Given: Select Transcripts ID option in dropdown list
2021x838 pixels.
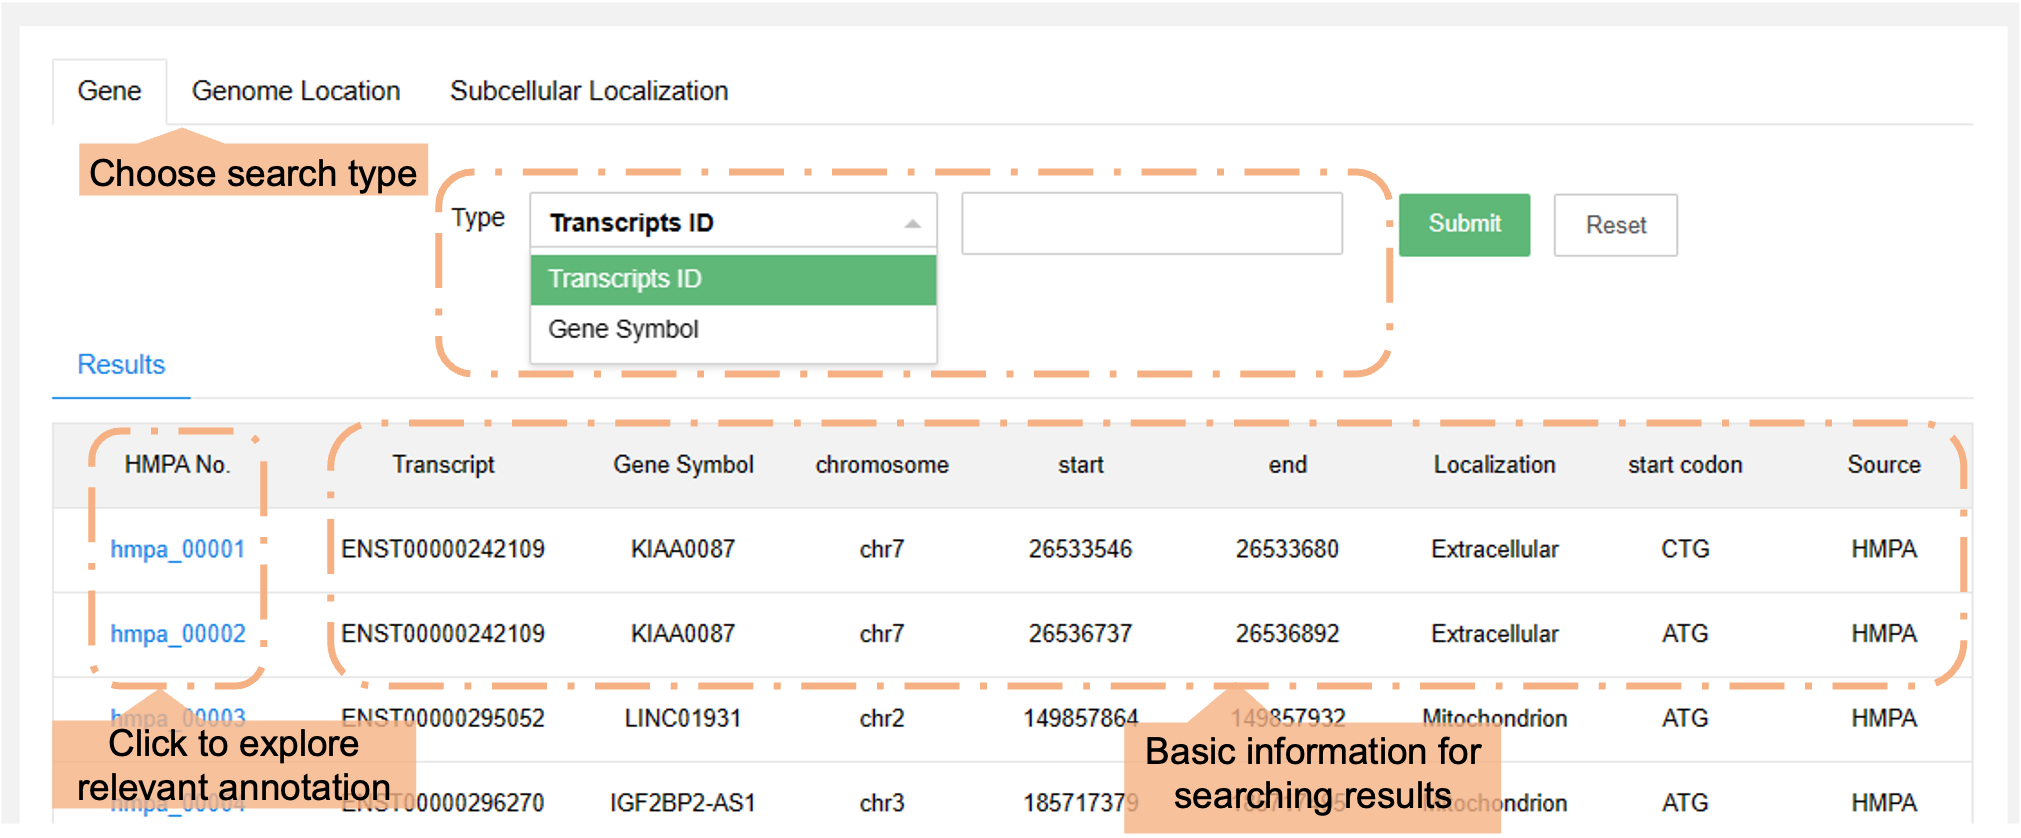Looking at the screenshot, I should pyautogui.click(x=732, y=279).
